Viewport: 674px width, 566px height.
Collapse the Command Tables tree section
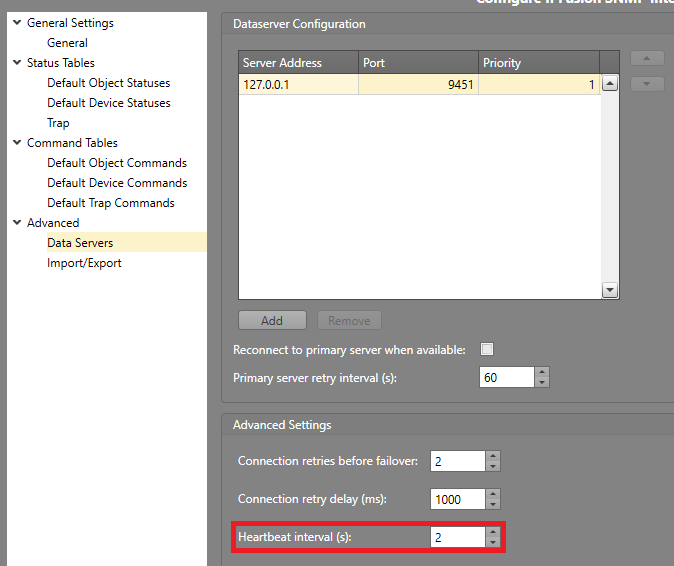[17, 143]
